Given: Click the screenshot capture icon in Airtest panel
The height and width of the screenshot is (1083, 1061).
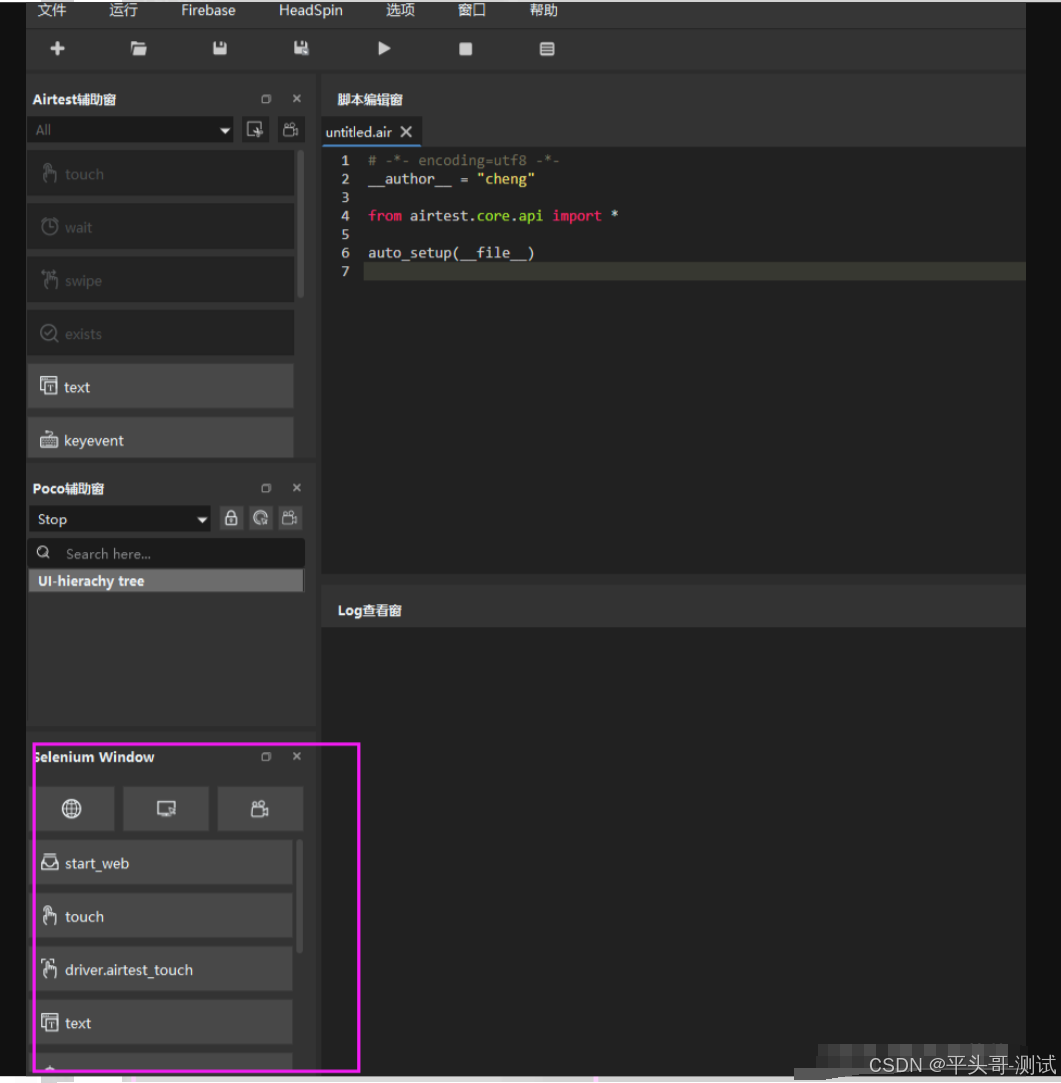Looking at the screenshot, I should coord(255,130).
